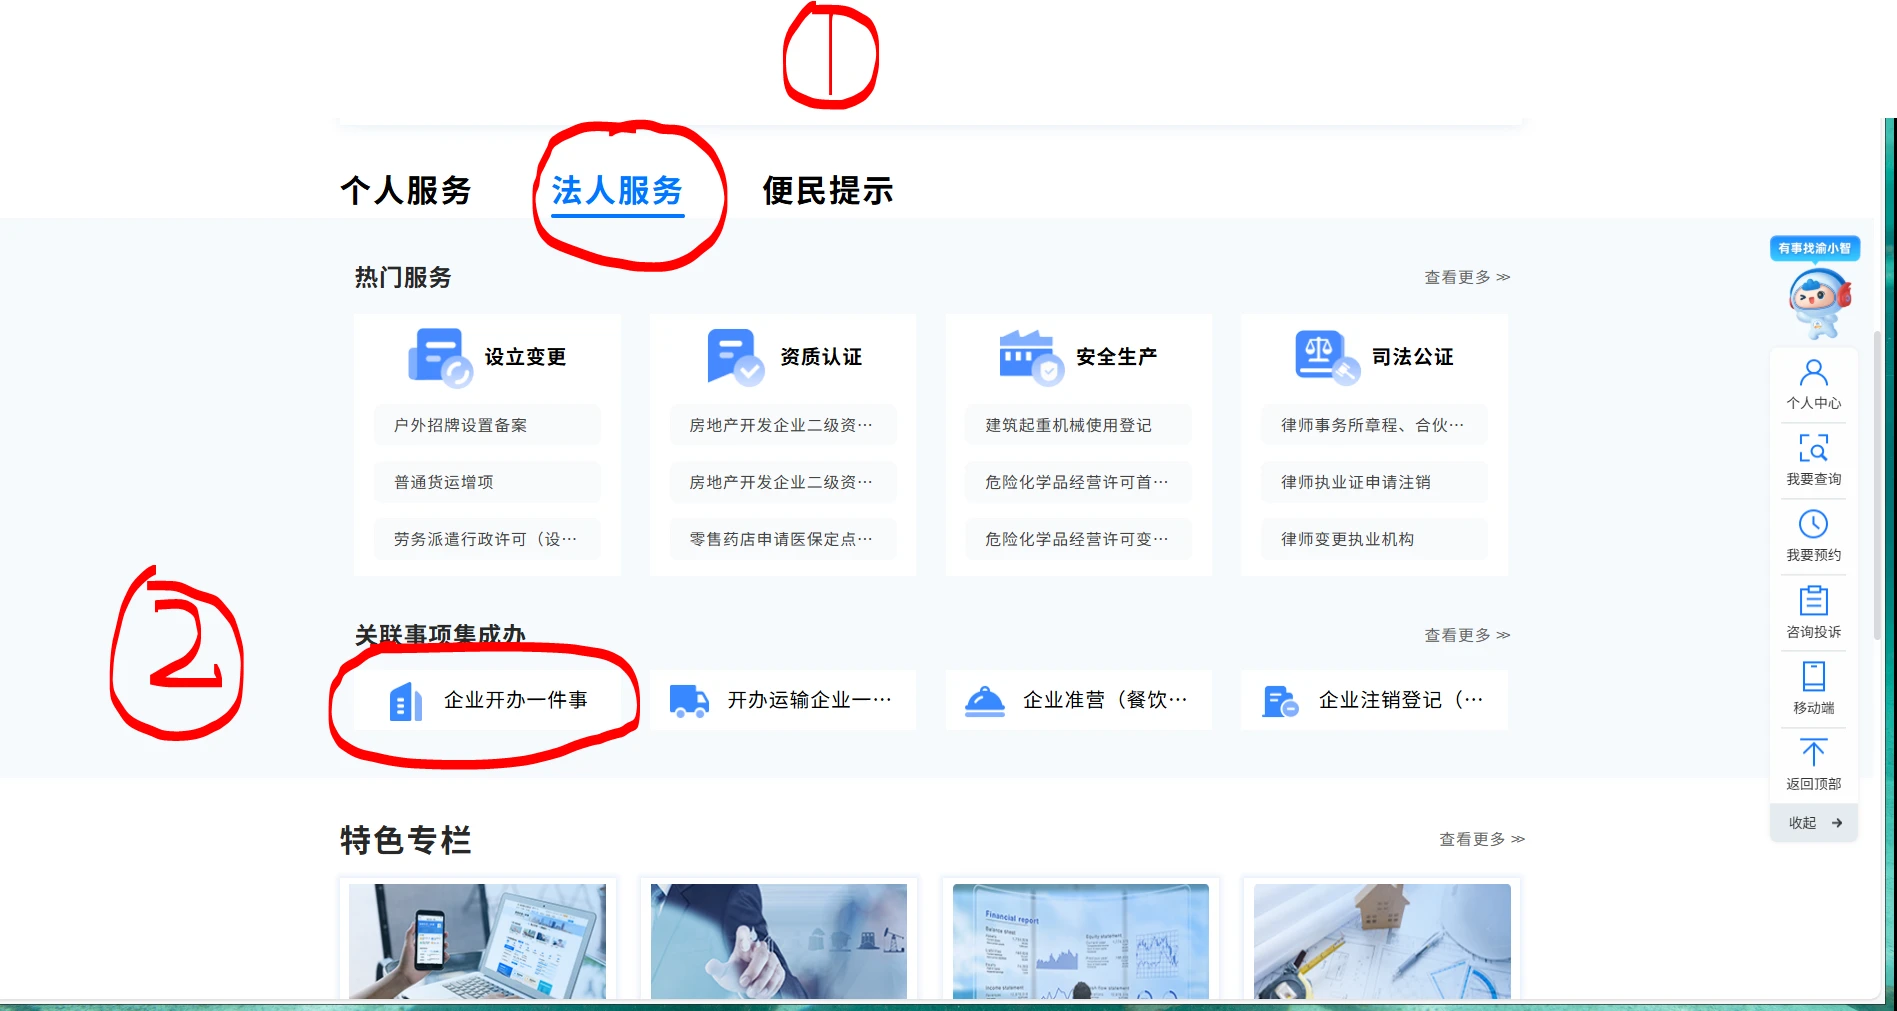Click the 设立变更 category icon
Image resolution: width=1897 pixels, height=1011 pixels.
pyautogui.click(x=439, y=357)
